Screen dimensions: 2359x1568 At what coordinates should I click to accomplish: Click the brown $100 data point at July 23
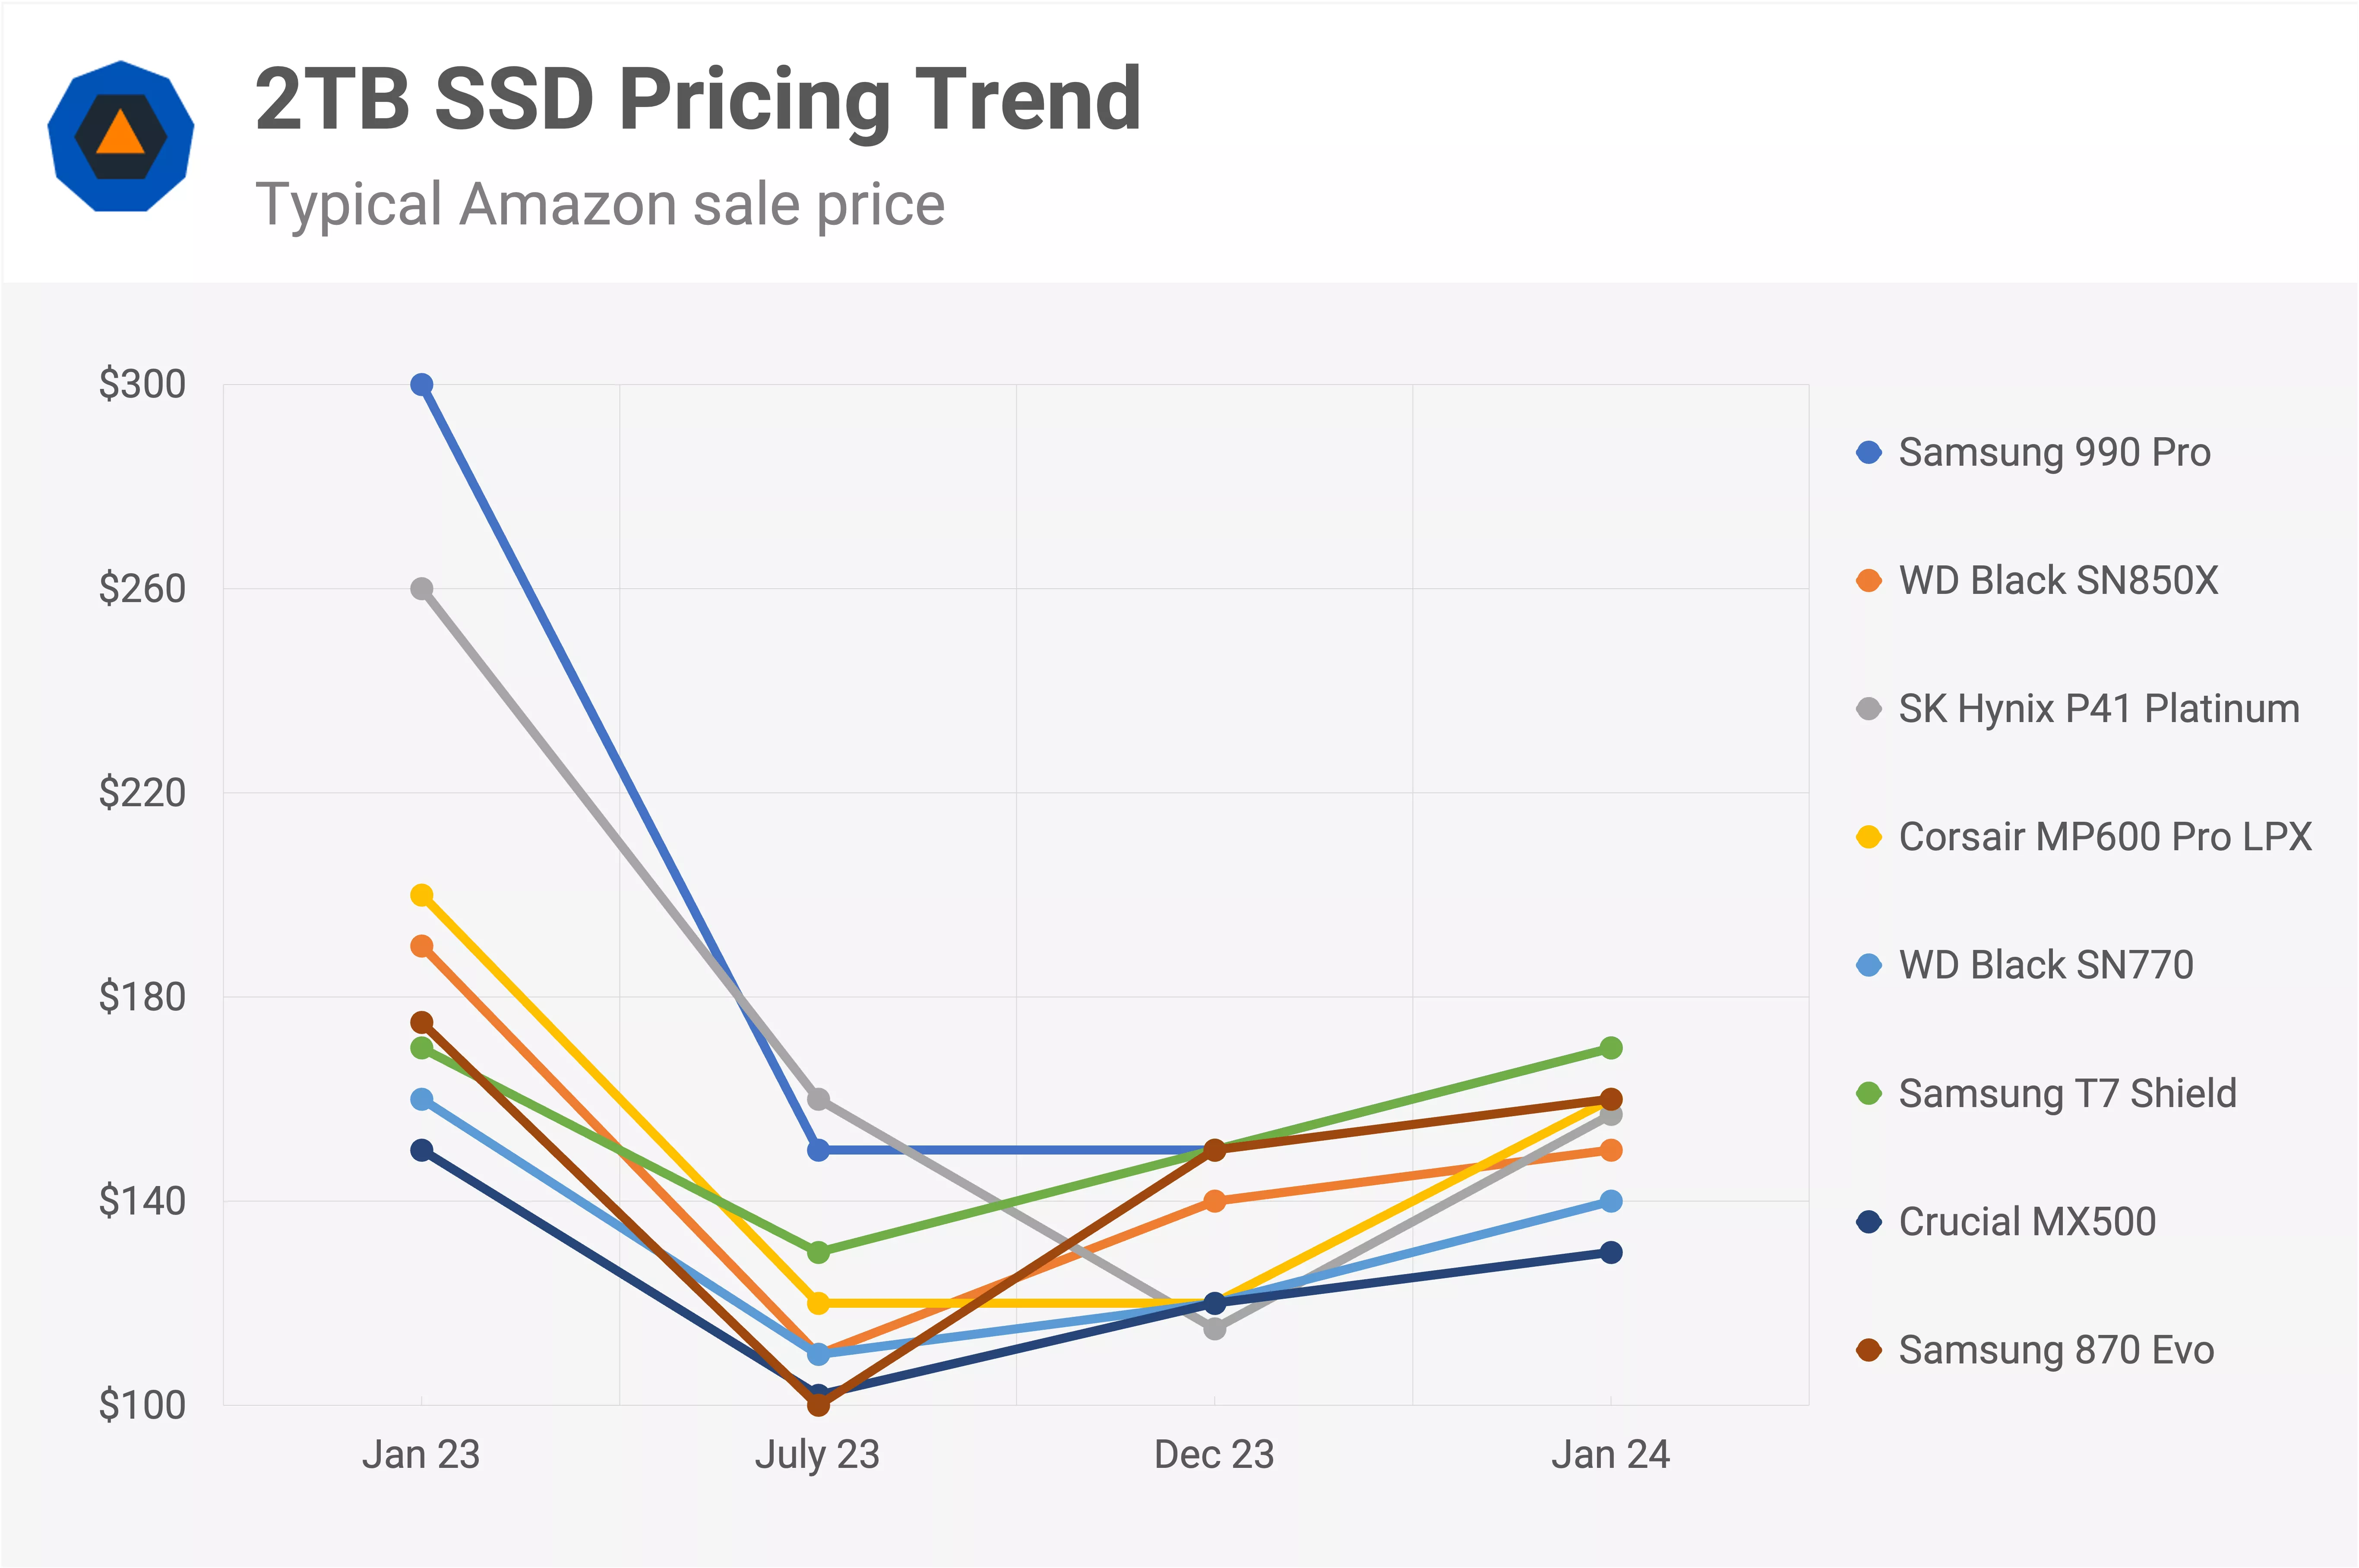coord(818,1405)
